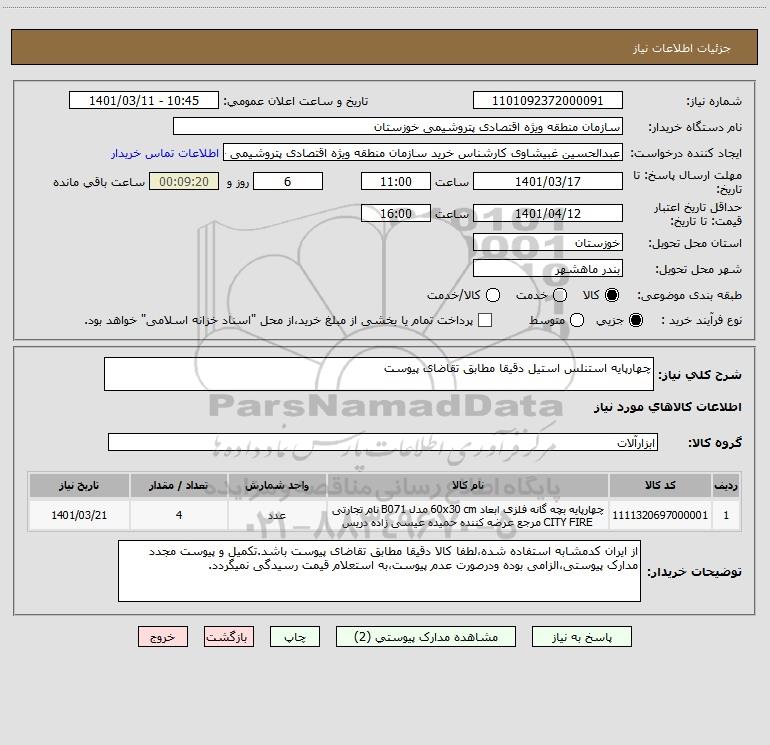
Task: Click the need date cell 1401/03/21
Action: point(79,515)
